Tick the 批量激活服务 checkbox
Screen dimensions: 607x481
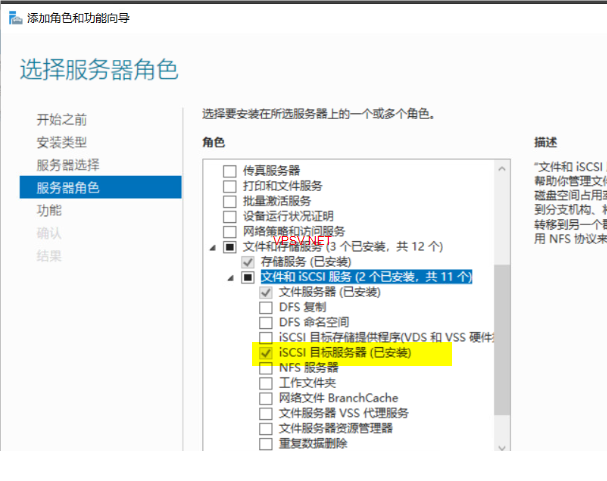[230, 201]
